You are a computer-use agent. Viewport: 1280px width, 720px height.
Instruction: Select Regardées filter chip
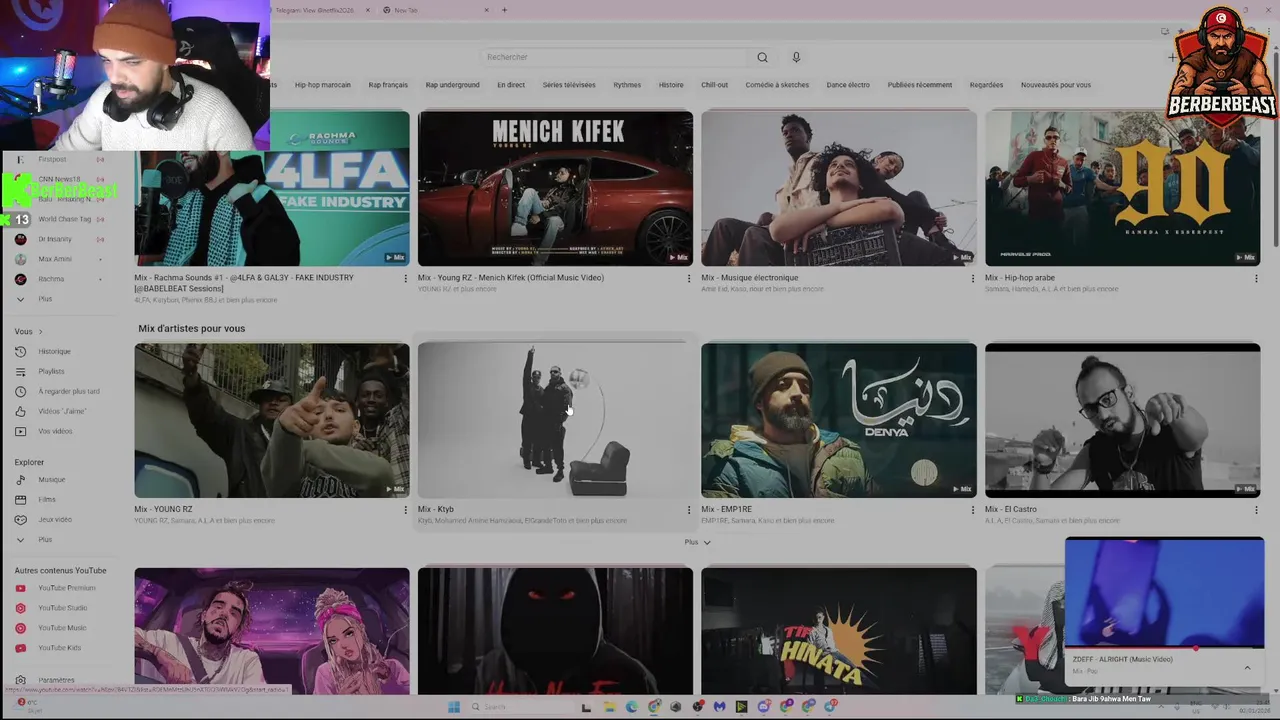coord(986,85)
